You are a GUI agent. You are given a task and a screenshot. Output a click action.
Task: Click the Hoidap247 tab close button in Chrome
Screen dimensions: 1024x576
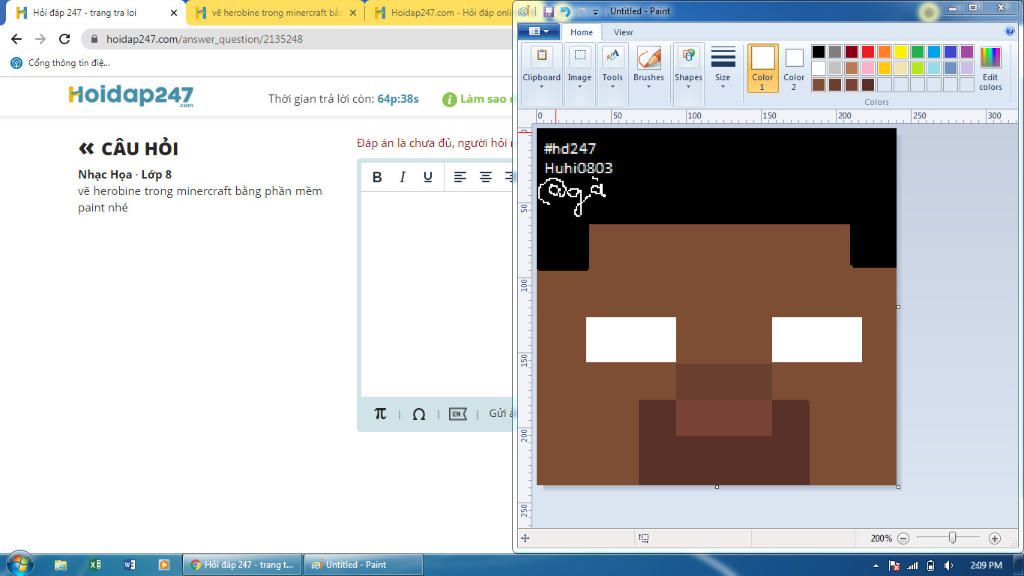click(x=174, y=12)
